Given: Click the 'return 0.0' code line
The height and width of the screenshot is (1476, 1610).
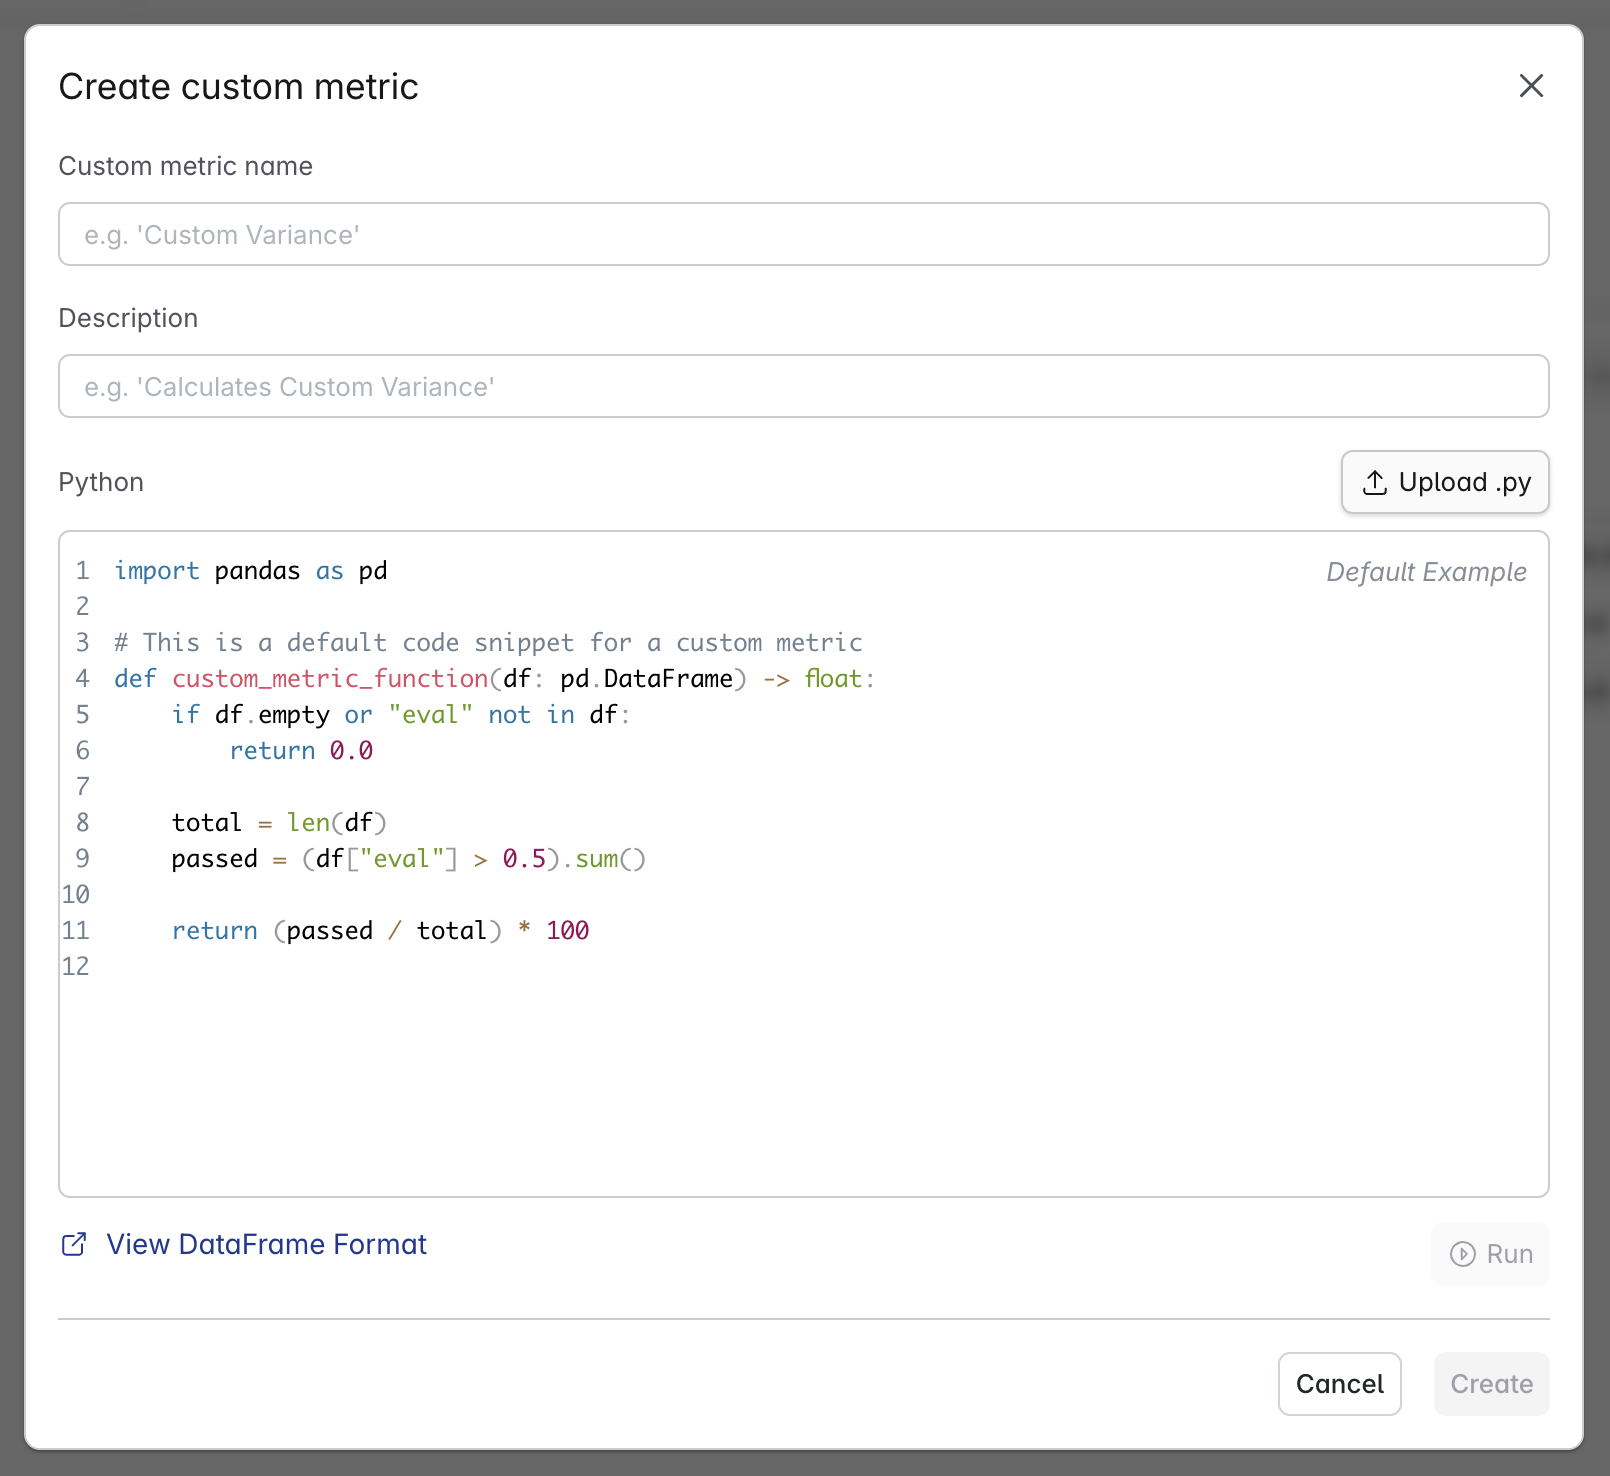Looking at the screenshot, I should [301, 751].
